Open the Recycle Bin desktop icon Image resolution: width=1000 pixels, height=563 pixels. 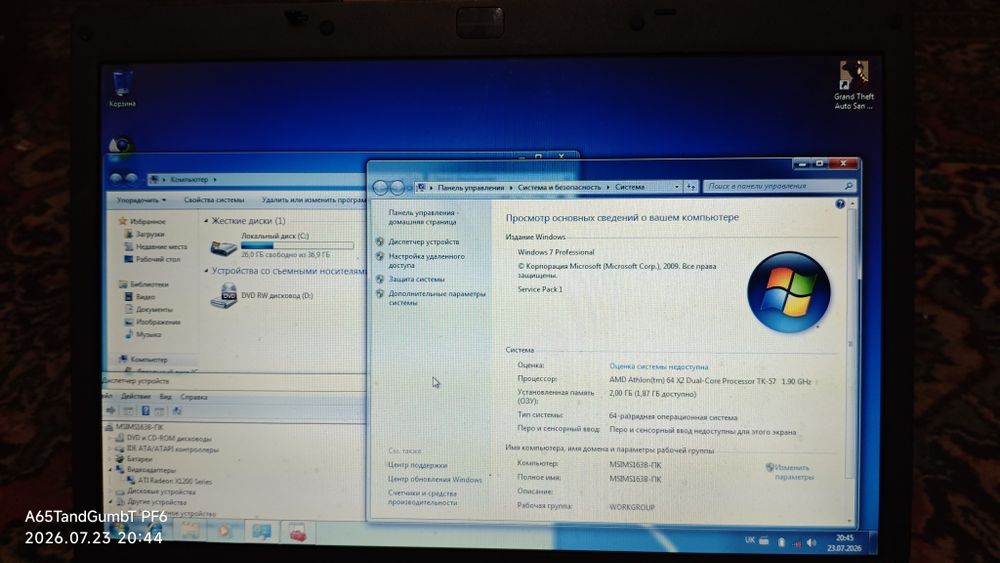coord(122,89)
